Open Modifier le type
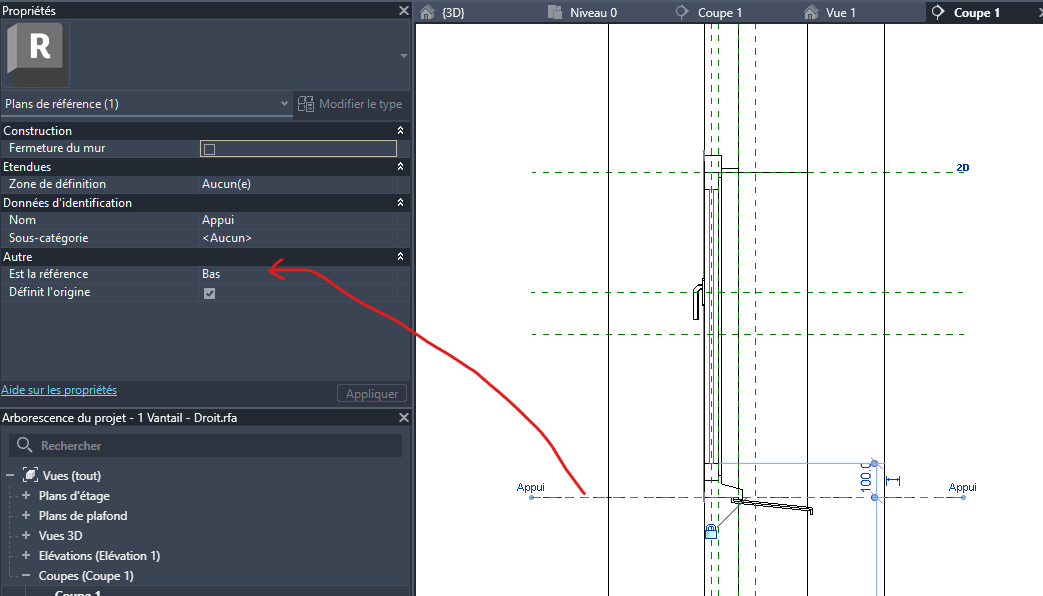Image resolution: width=1043 pixels, height=596 pixels. tap(352, 103)
